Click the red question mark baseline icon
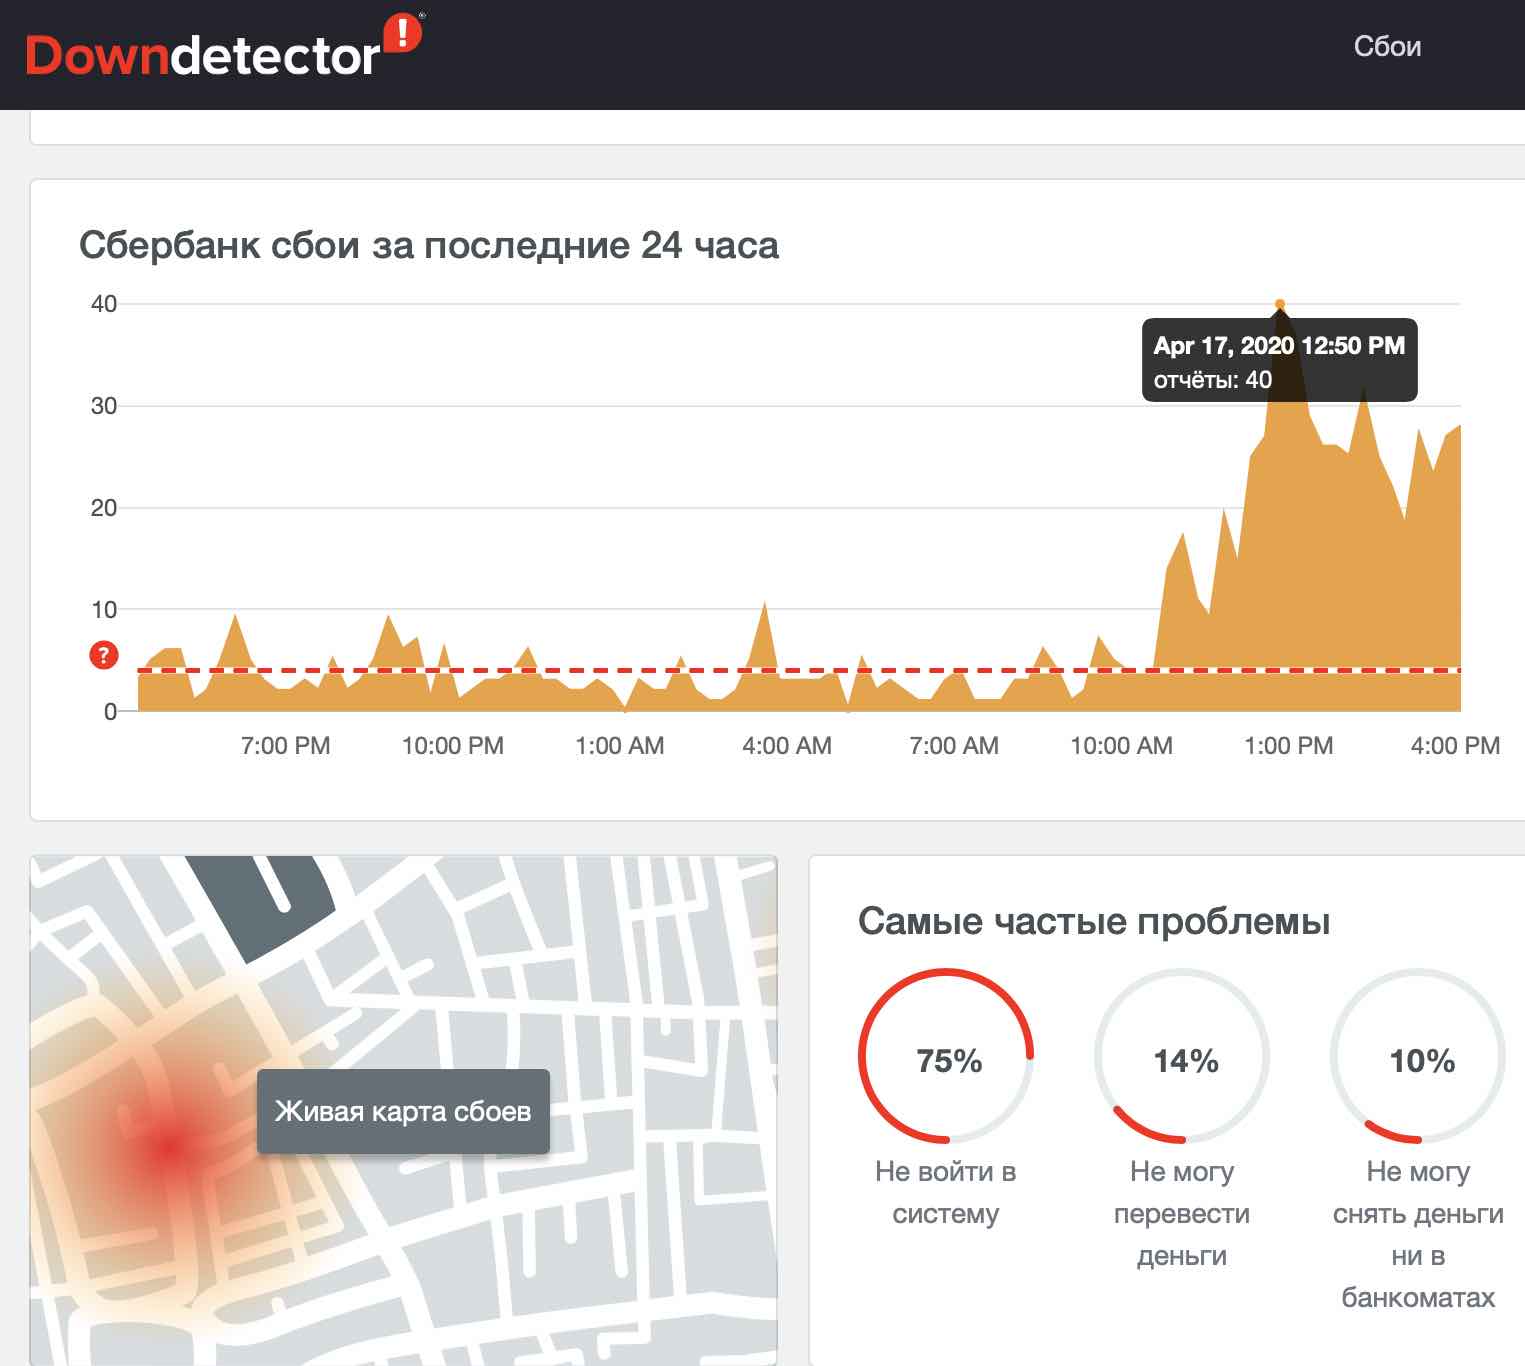This screenshot has height=1366, width=1525. (104, 656)
